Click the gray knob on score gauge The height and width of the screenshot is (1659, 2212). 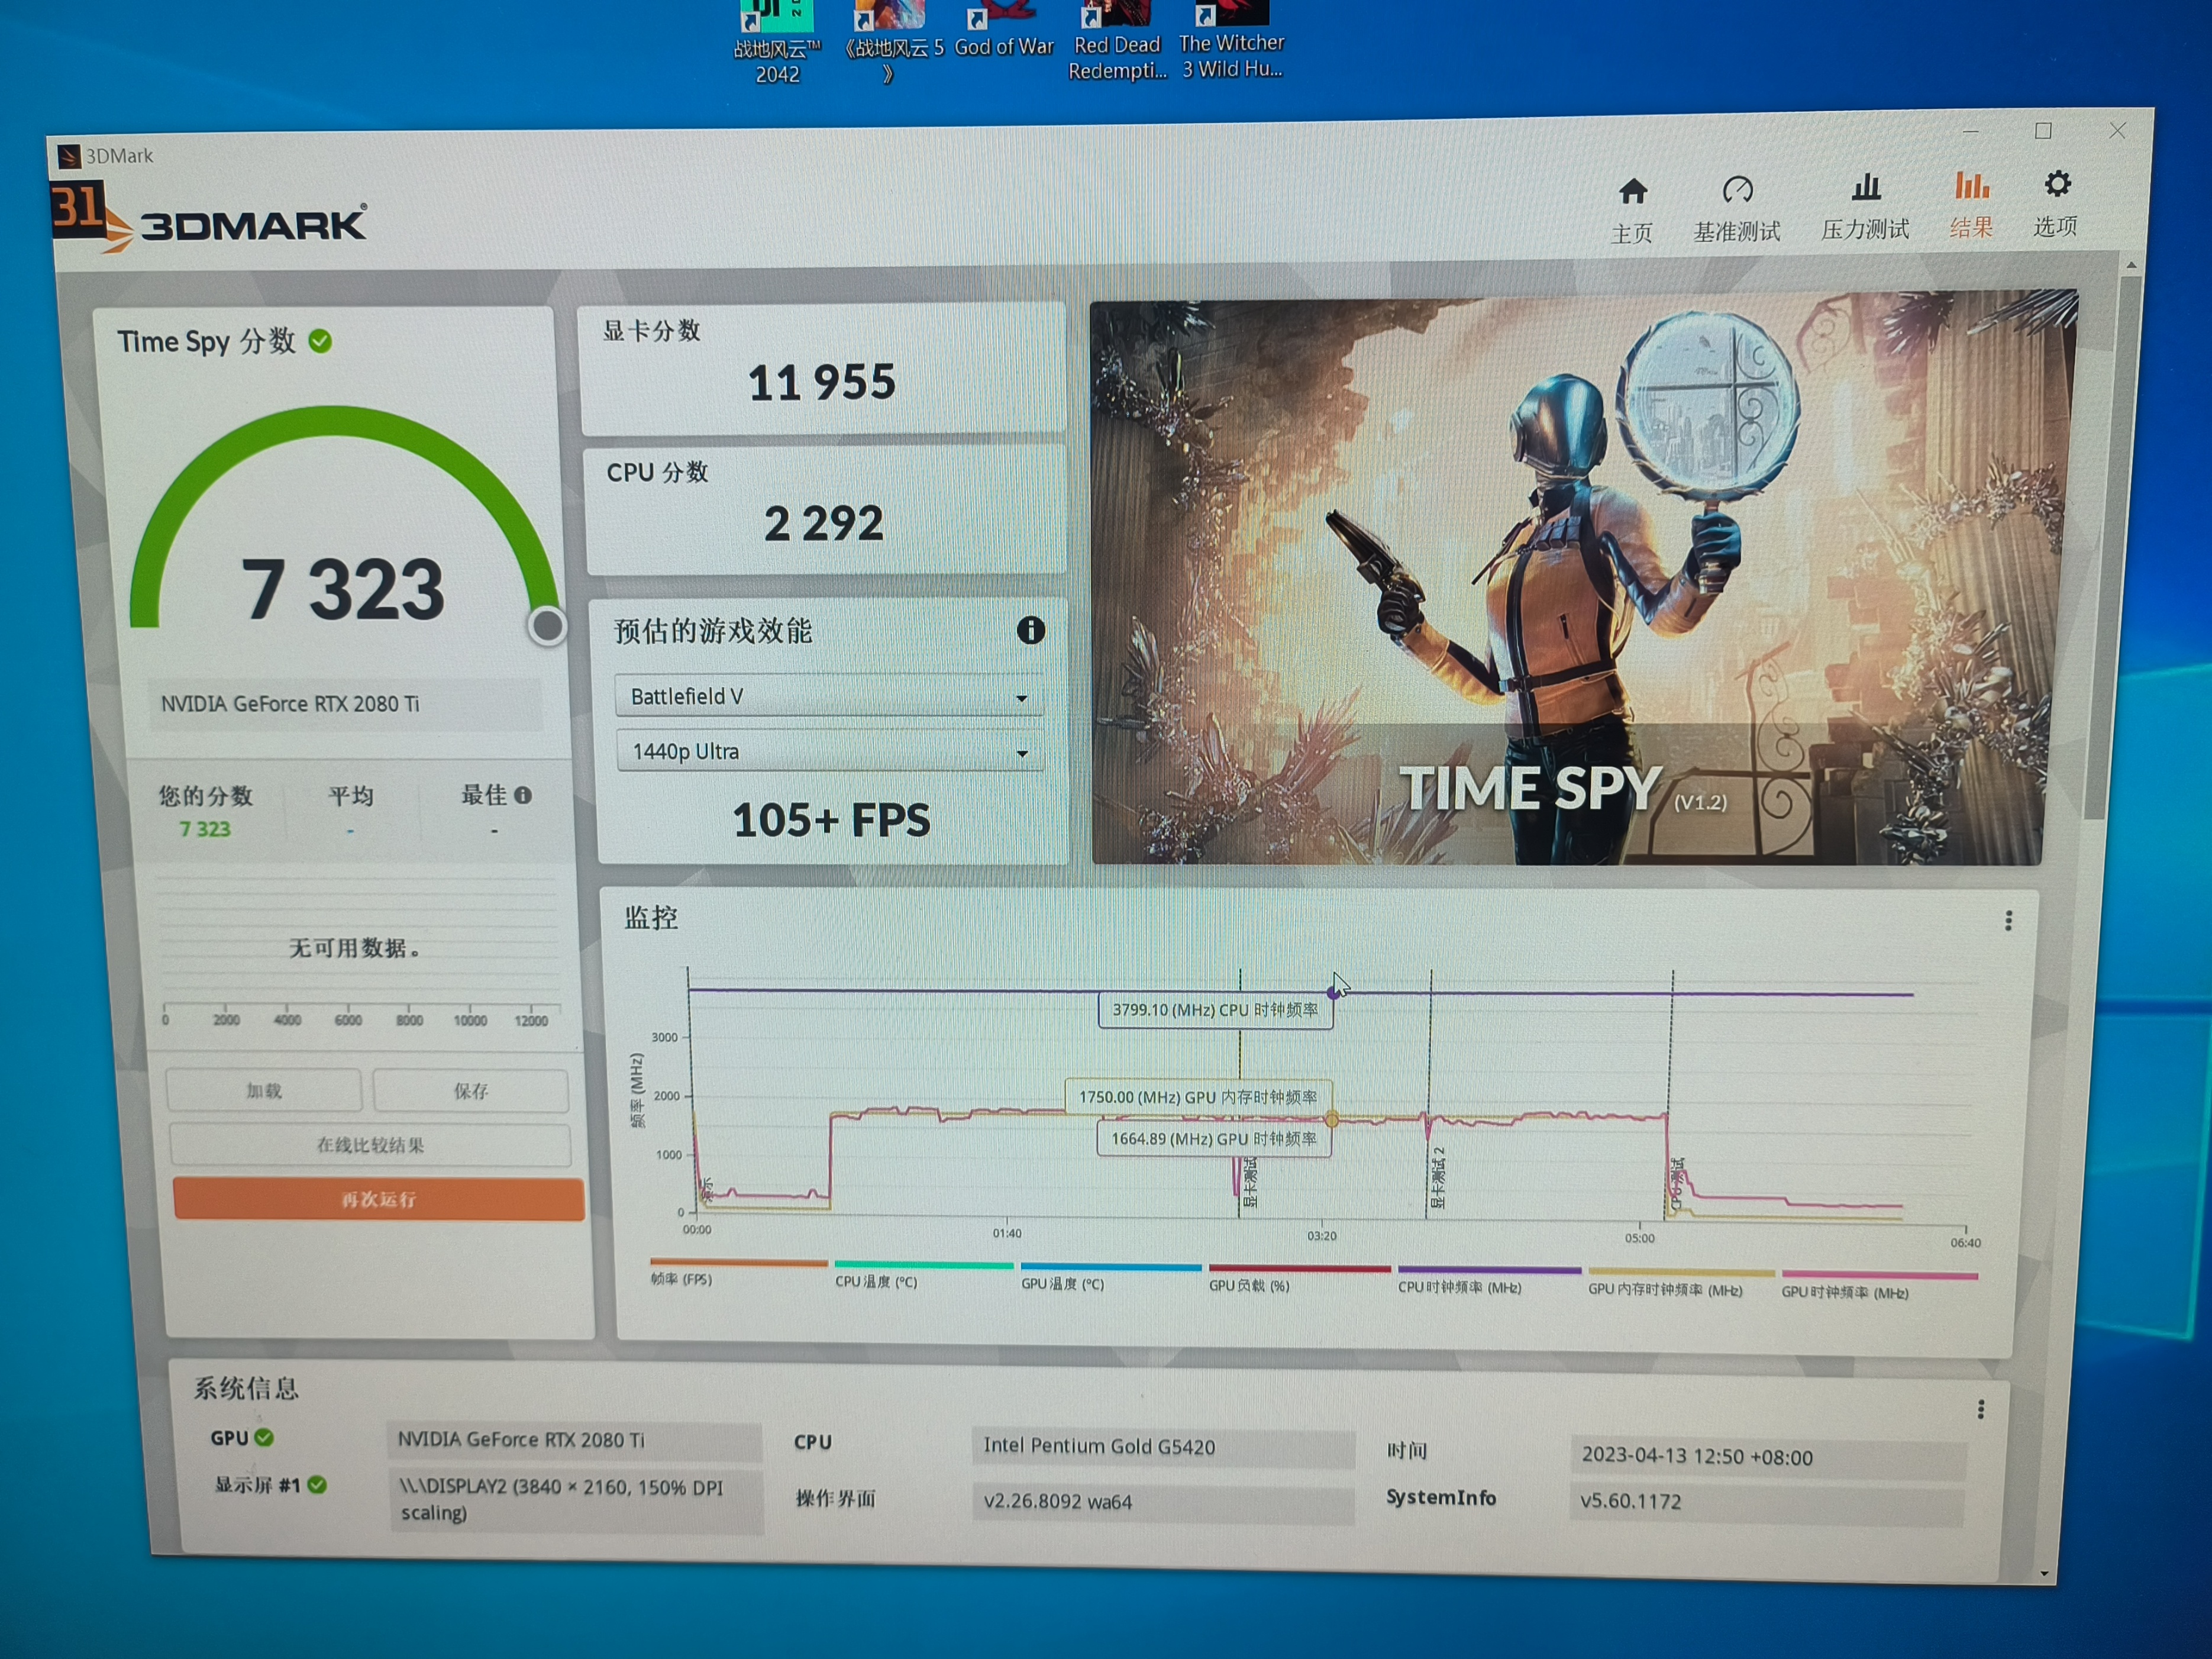pos(547,626)
